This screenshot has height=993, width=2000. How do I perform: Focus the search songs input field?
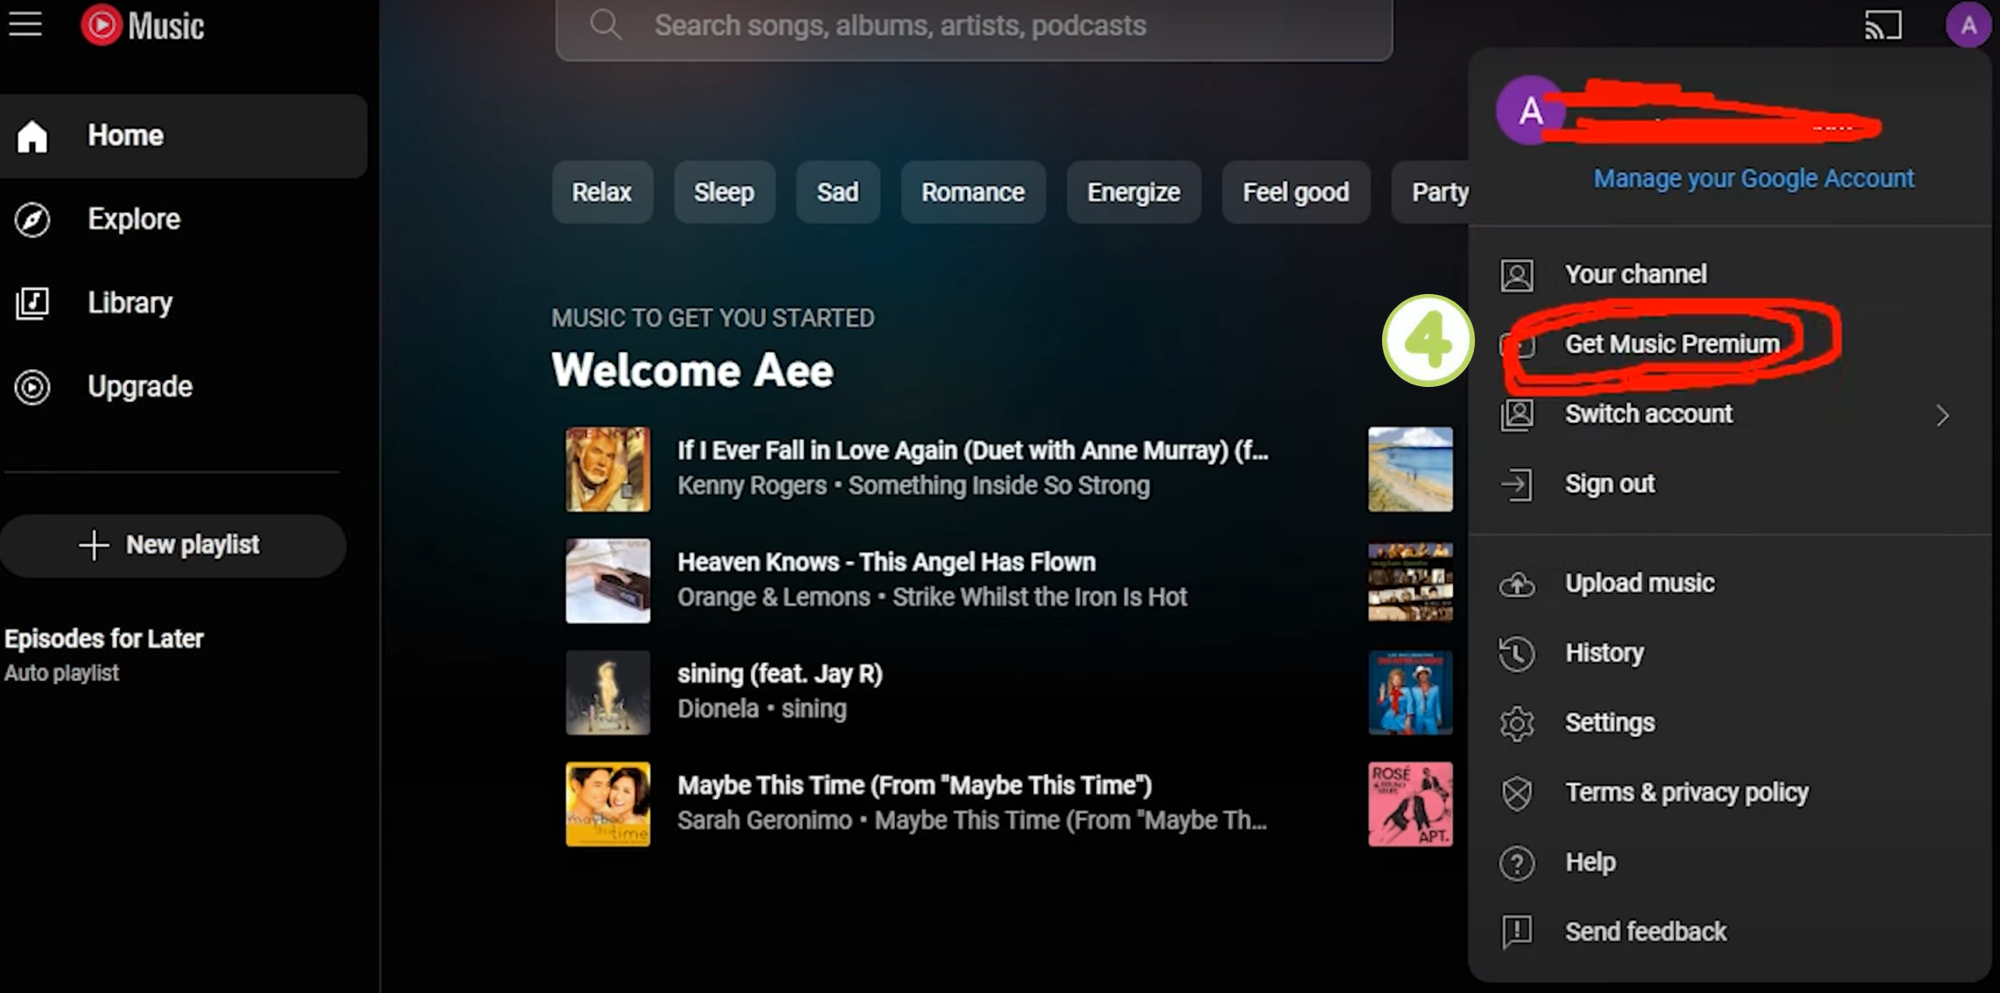coord(974,26)
